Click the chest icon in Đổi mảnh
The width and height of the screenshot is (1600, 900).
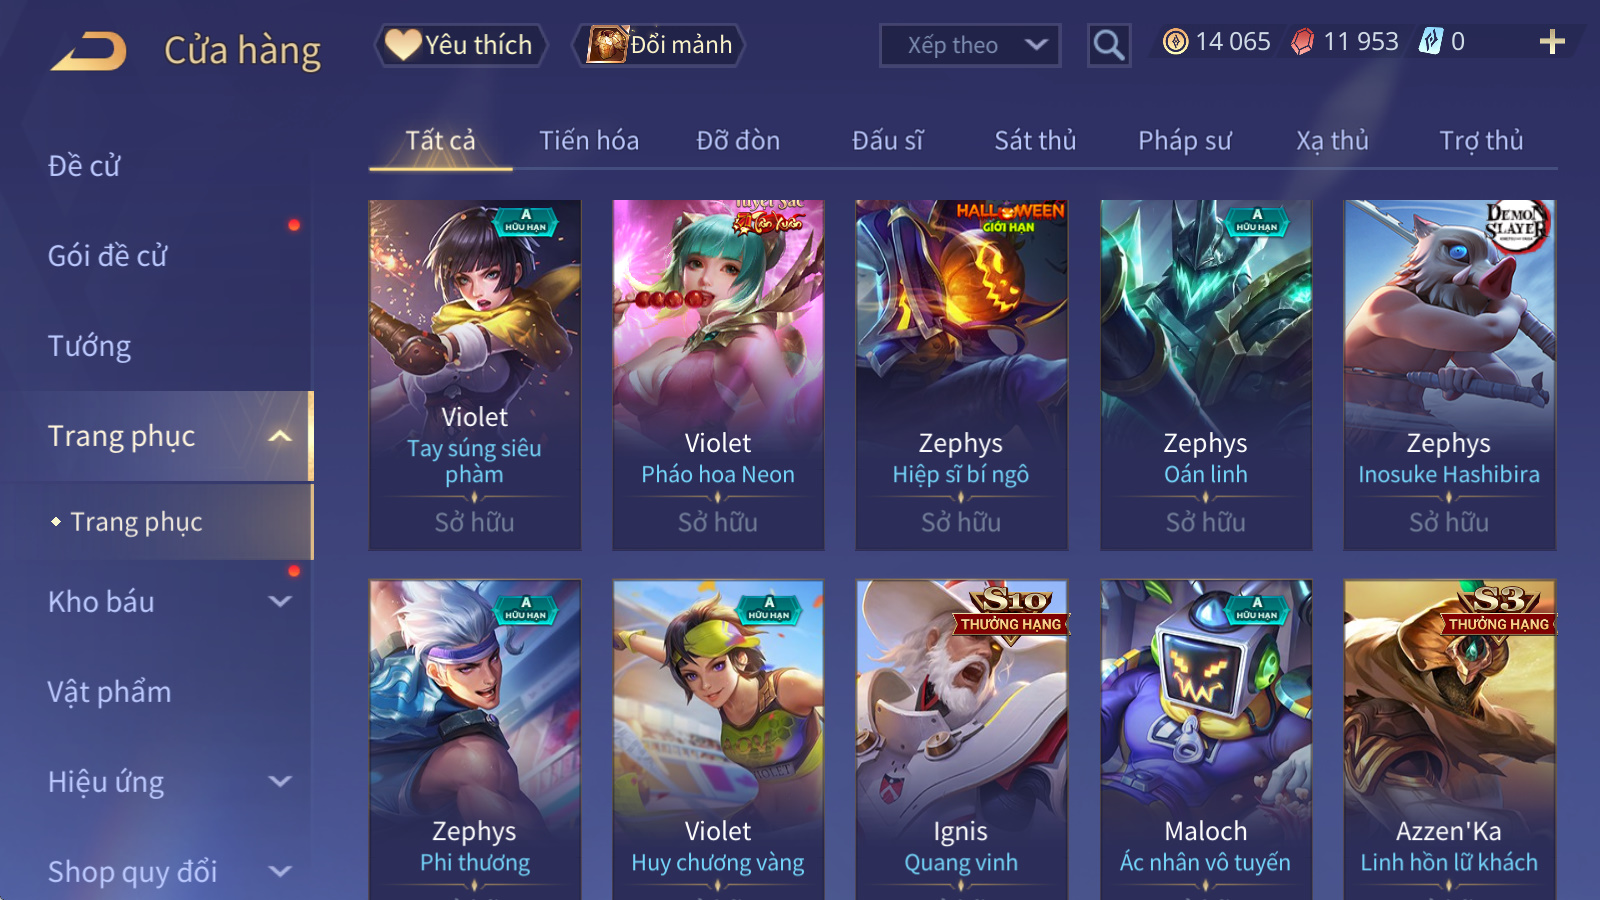[x=607, y=45]
